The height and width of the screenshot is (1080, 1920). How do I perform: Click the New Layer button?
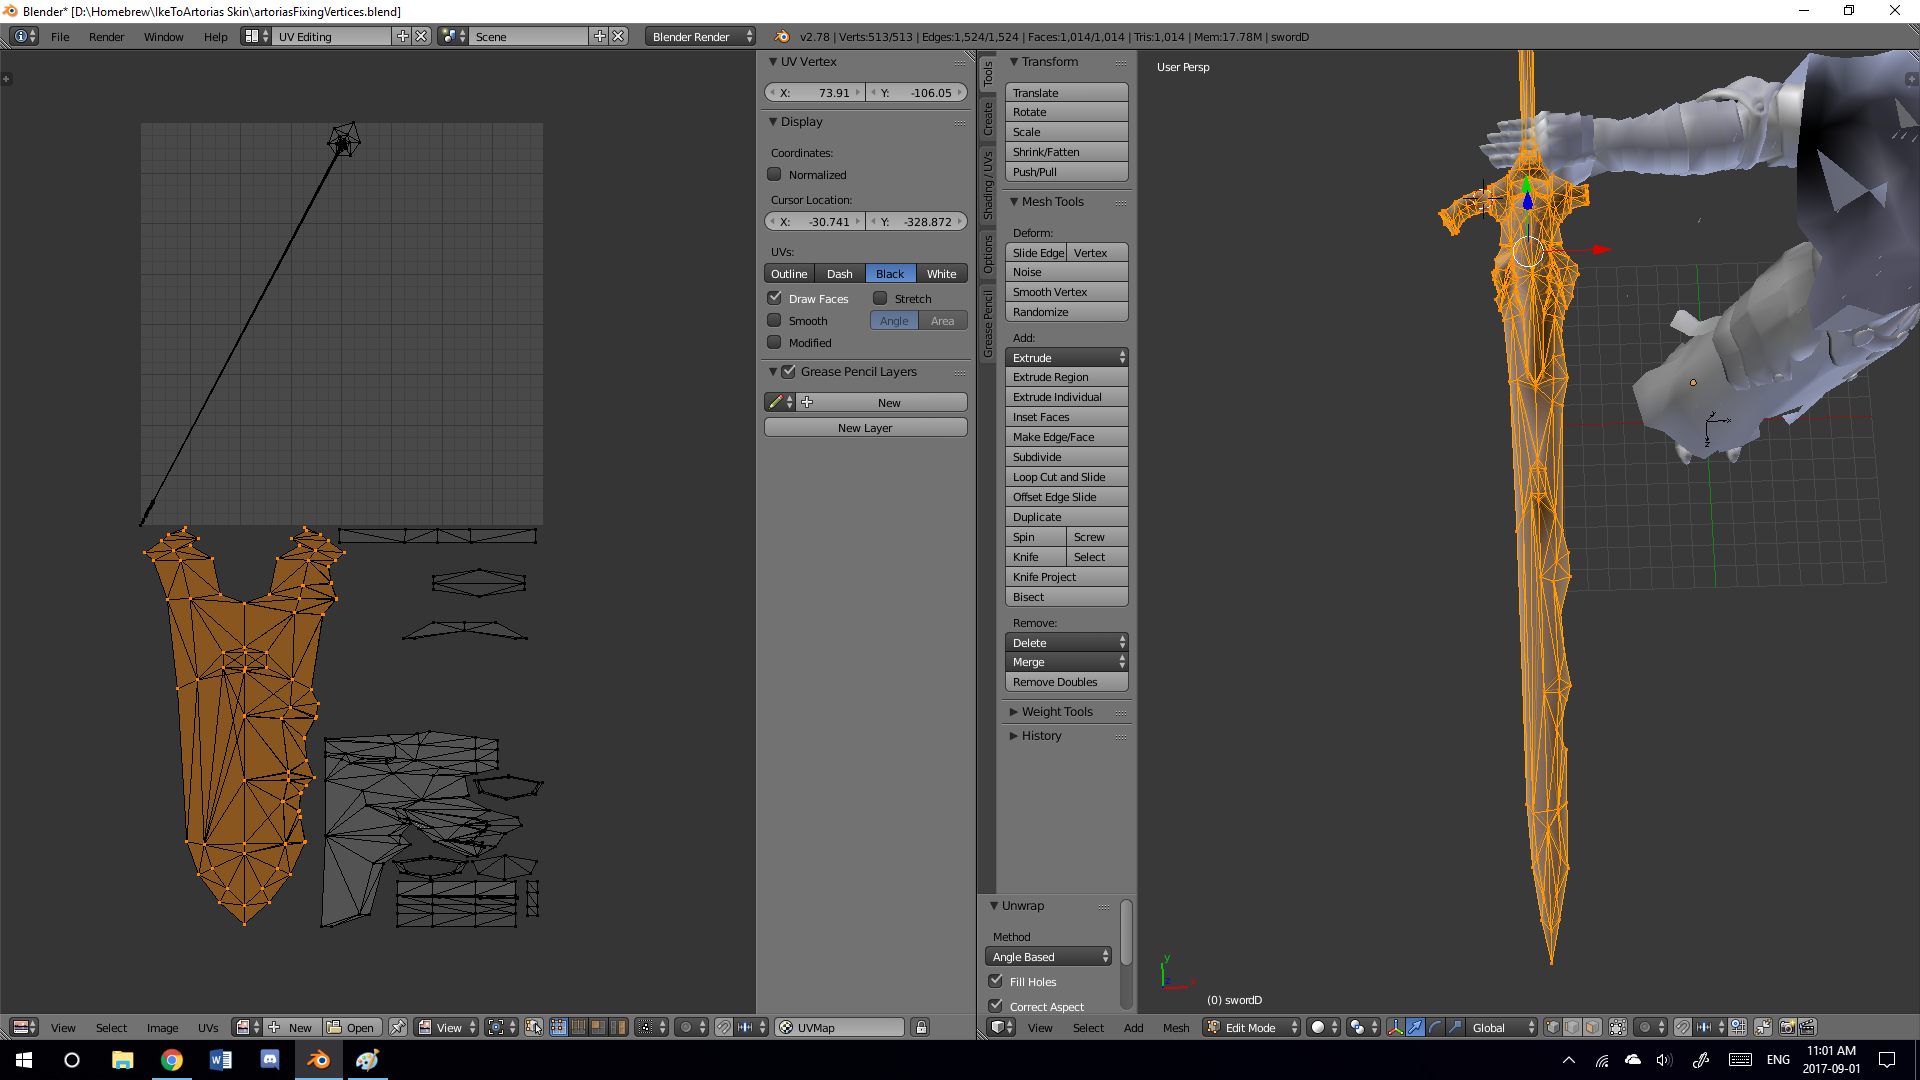[x=865, y=427]
